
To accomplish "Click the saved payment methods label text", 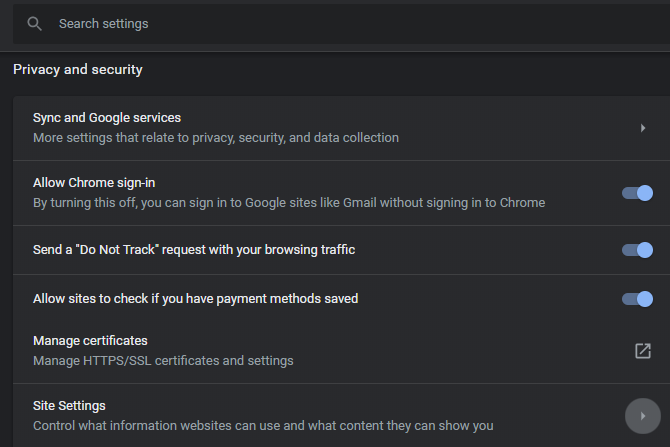I will pos(195,298).
